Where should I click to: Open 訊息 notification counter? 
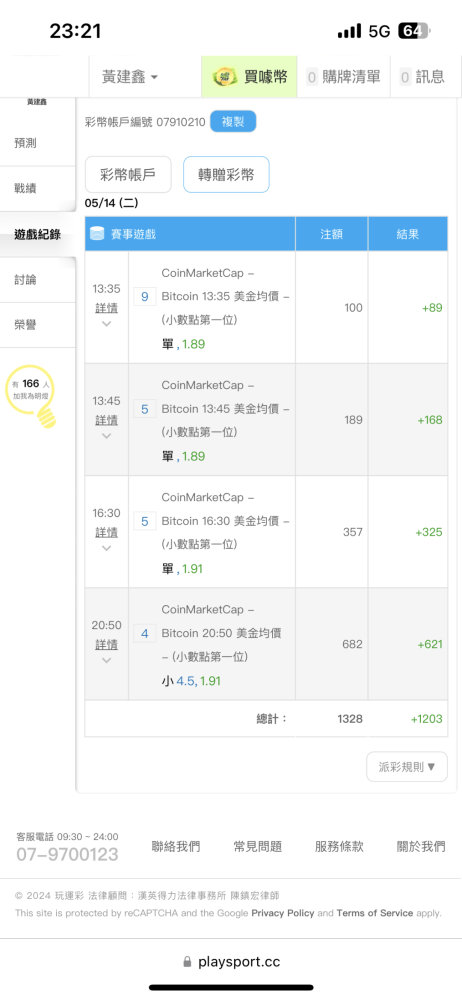(405, 77)
